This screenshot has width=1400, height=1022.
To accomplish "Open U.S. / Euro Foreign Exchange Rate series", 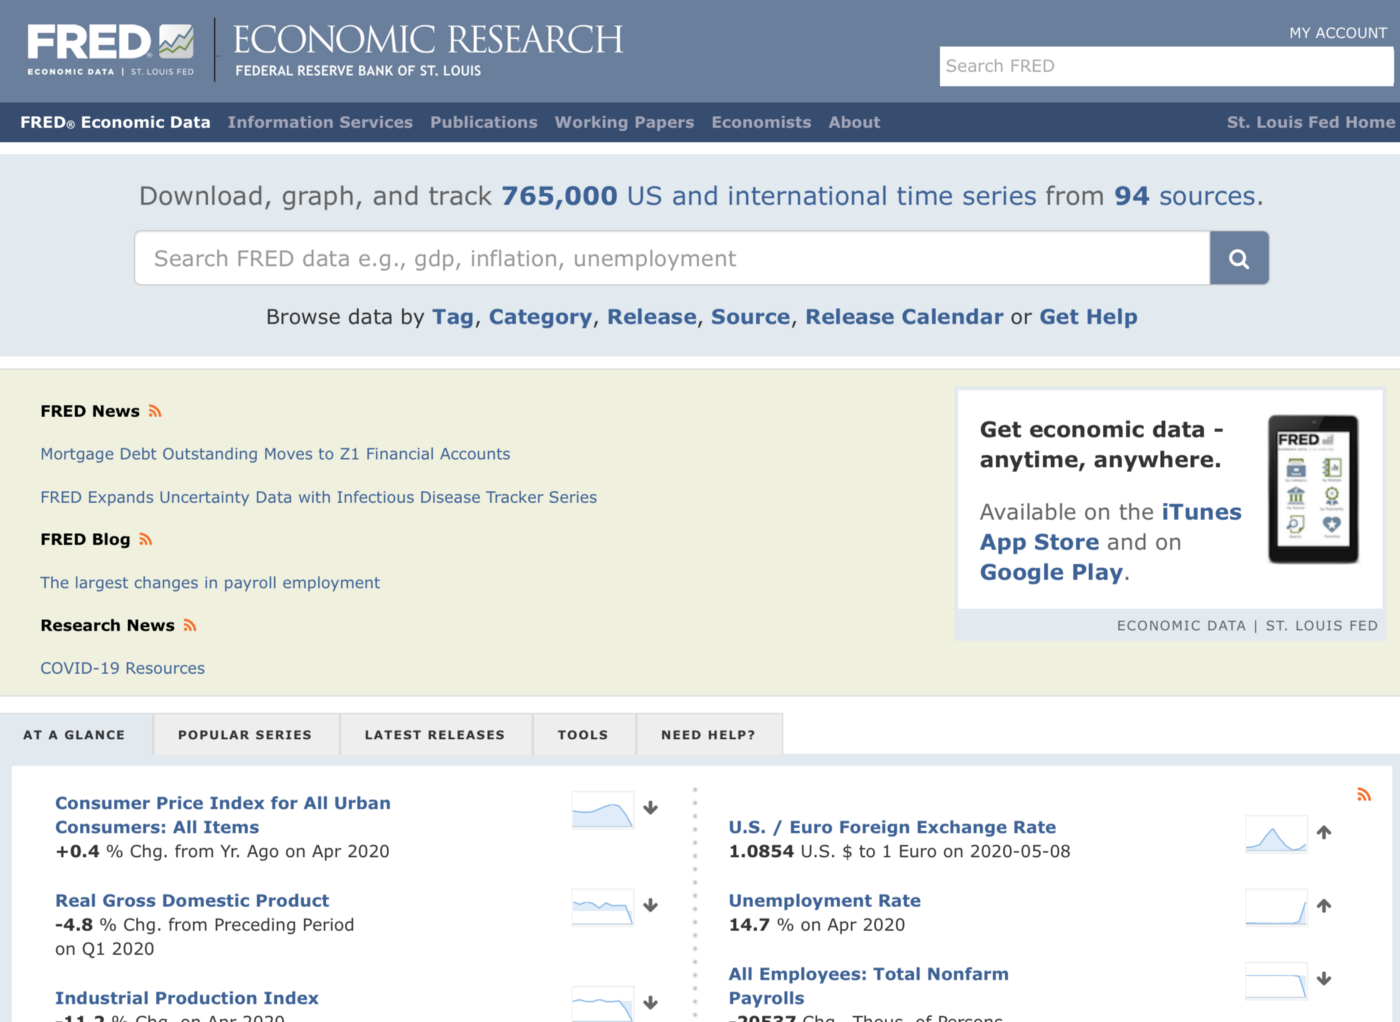I will click(x=892, y=827).
